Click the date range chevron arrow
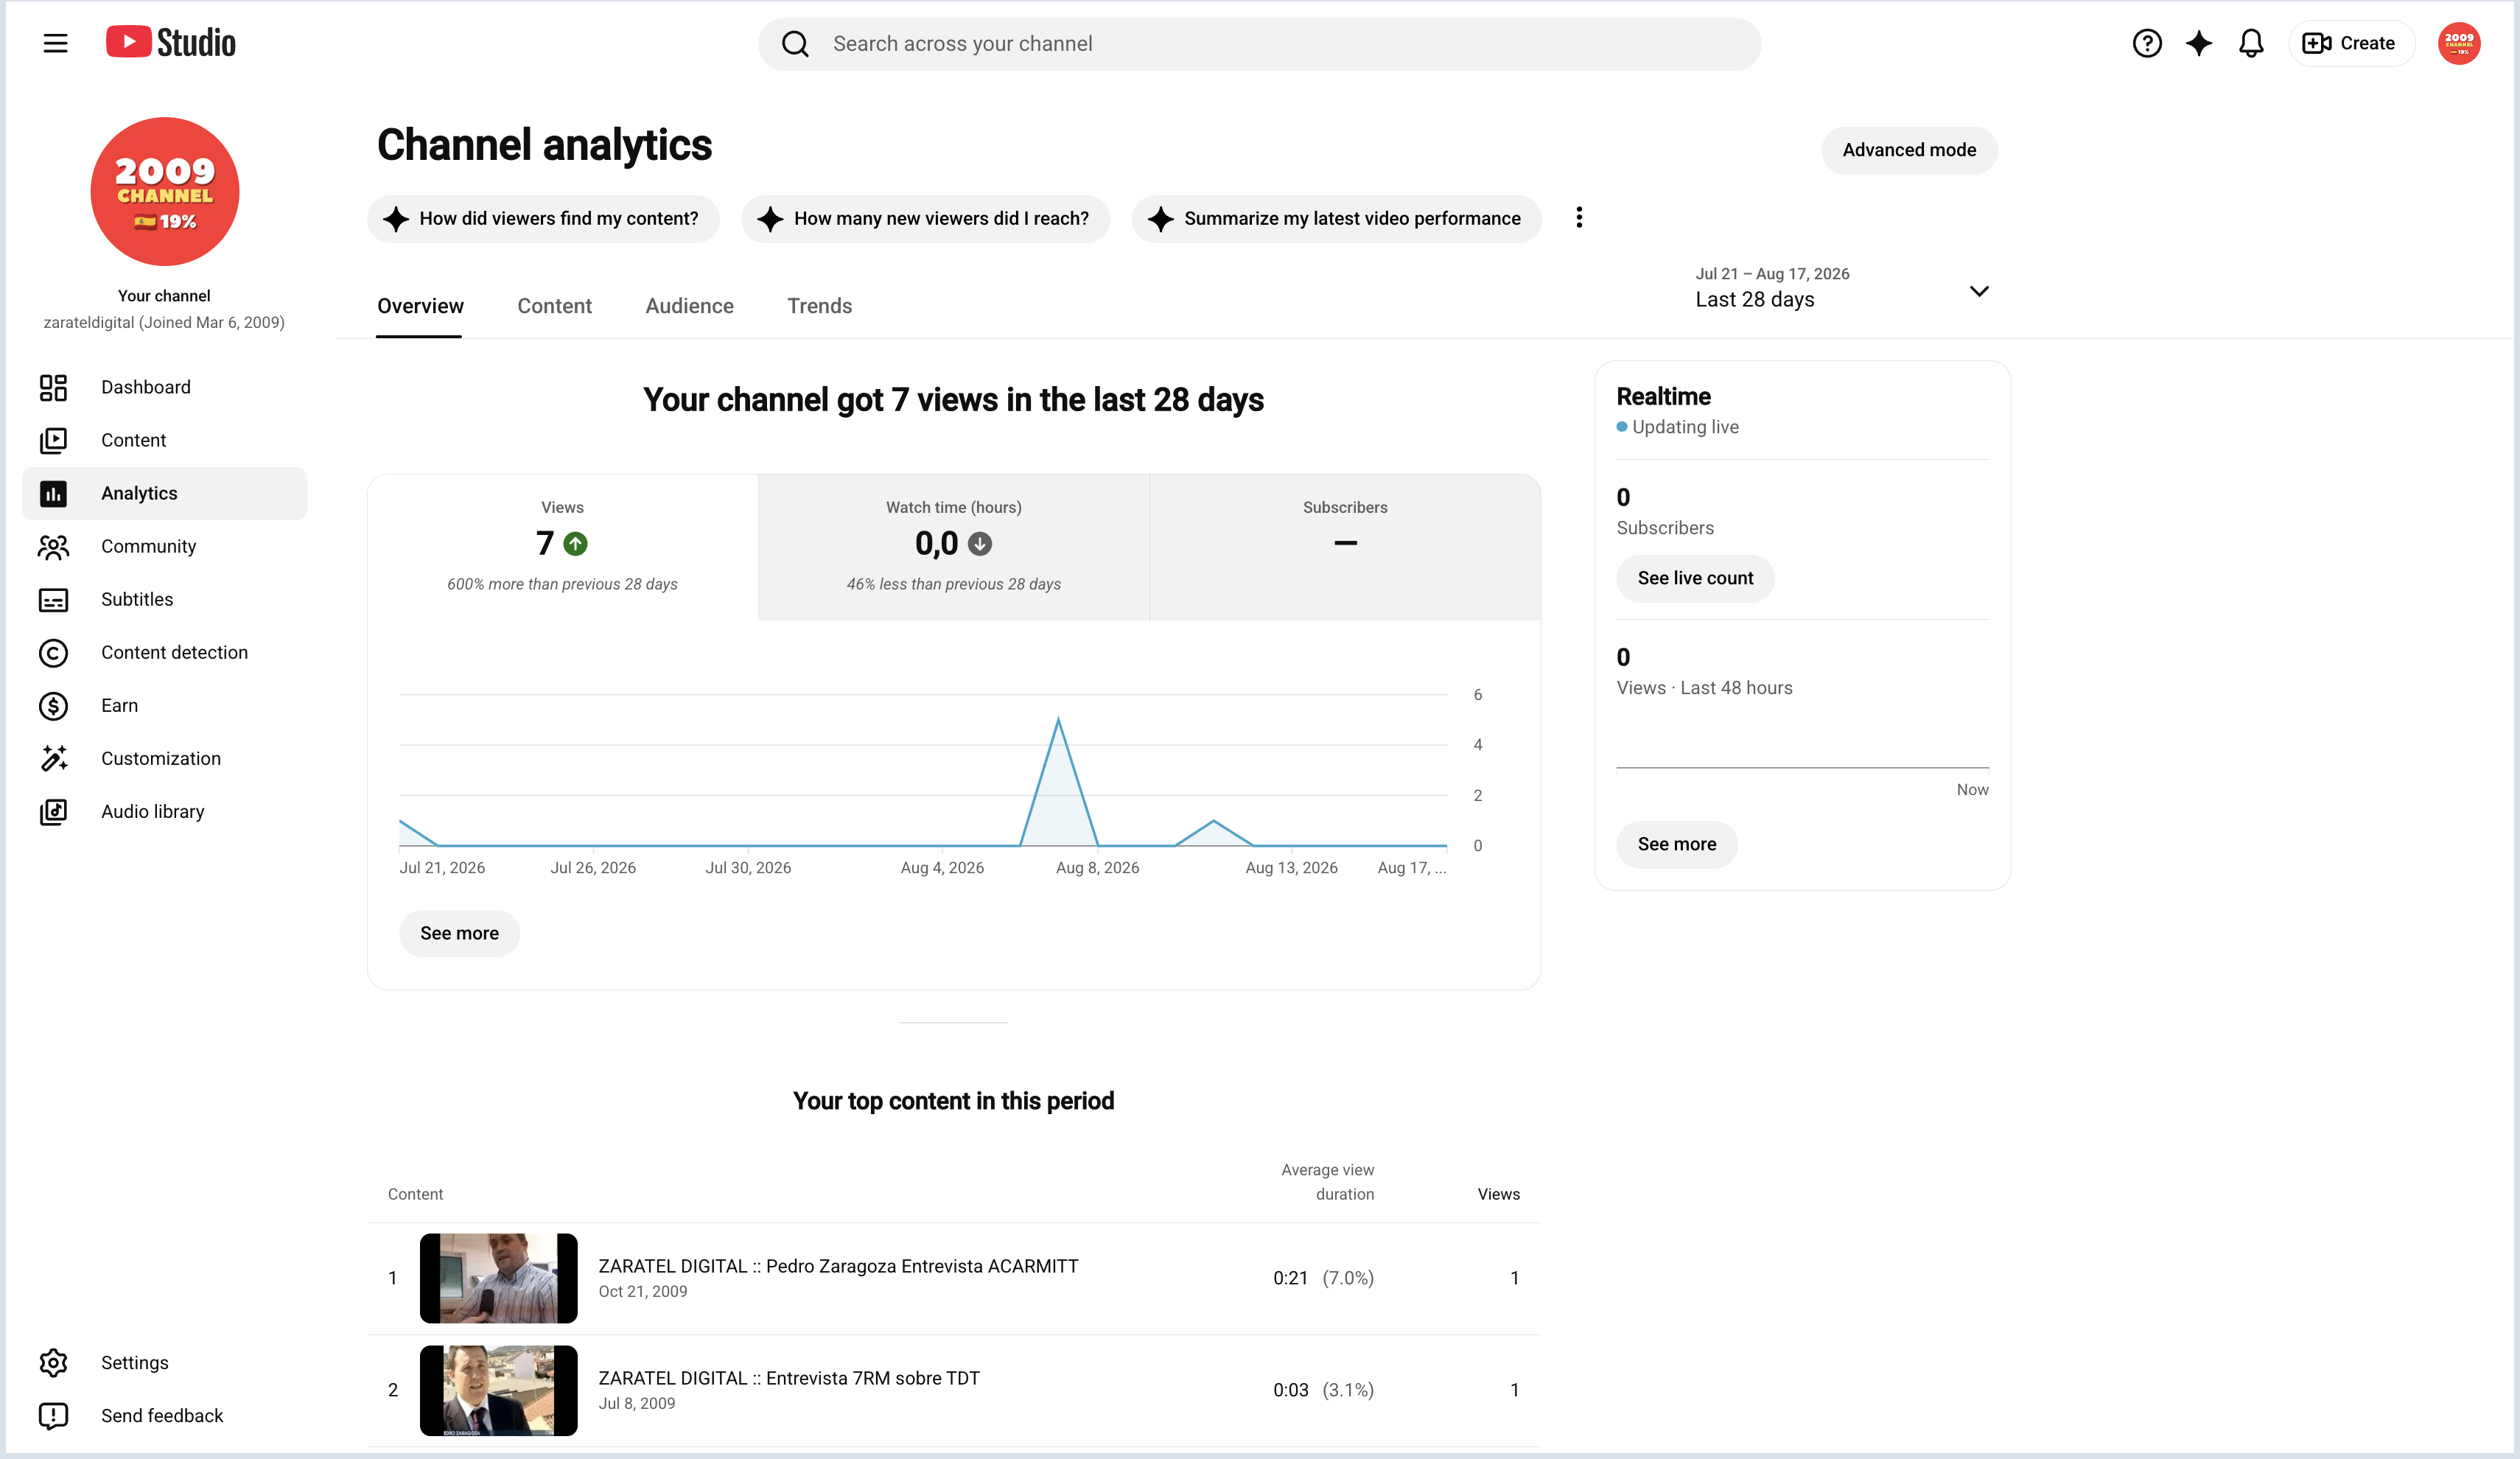Viewport: 2520px width, 1459px height. click(x=1978, y=291)
